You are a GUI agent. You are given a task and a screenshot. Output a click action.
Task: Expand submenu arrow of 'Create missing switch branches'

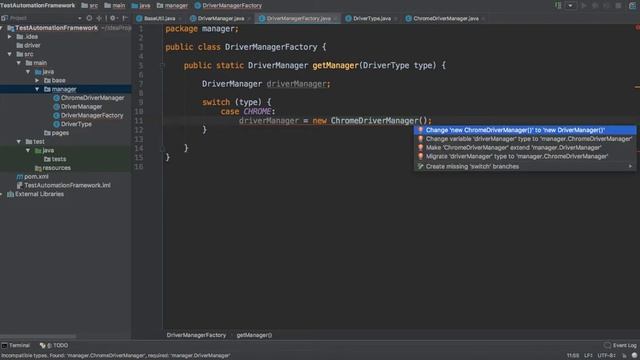(x=630, y=167)
